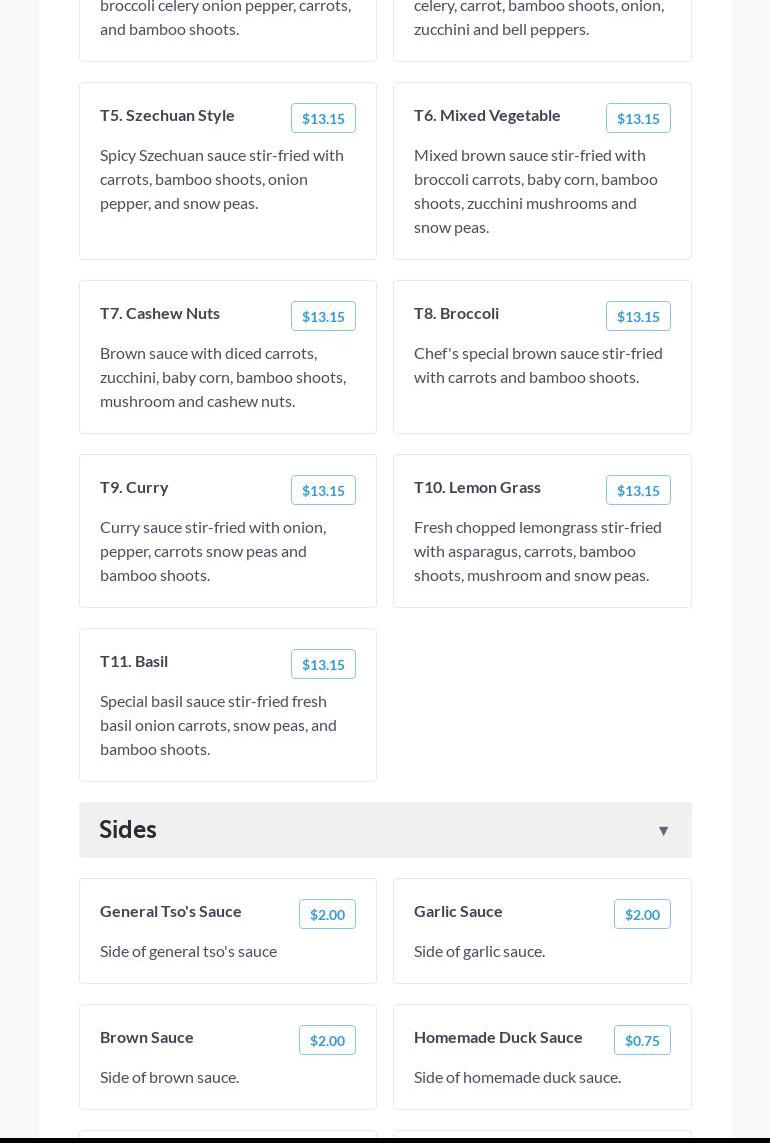This screenshot has width=770, height=1143.
Task: Select General Tso's Sauce $2.00 price
Action: coord(327,914)
